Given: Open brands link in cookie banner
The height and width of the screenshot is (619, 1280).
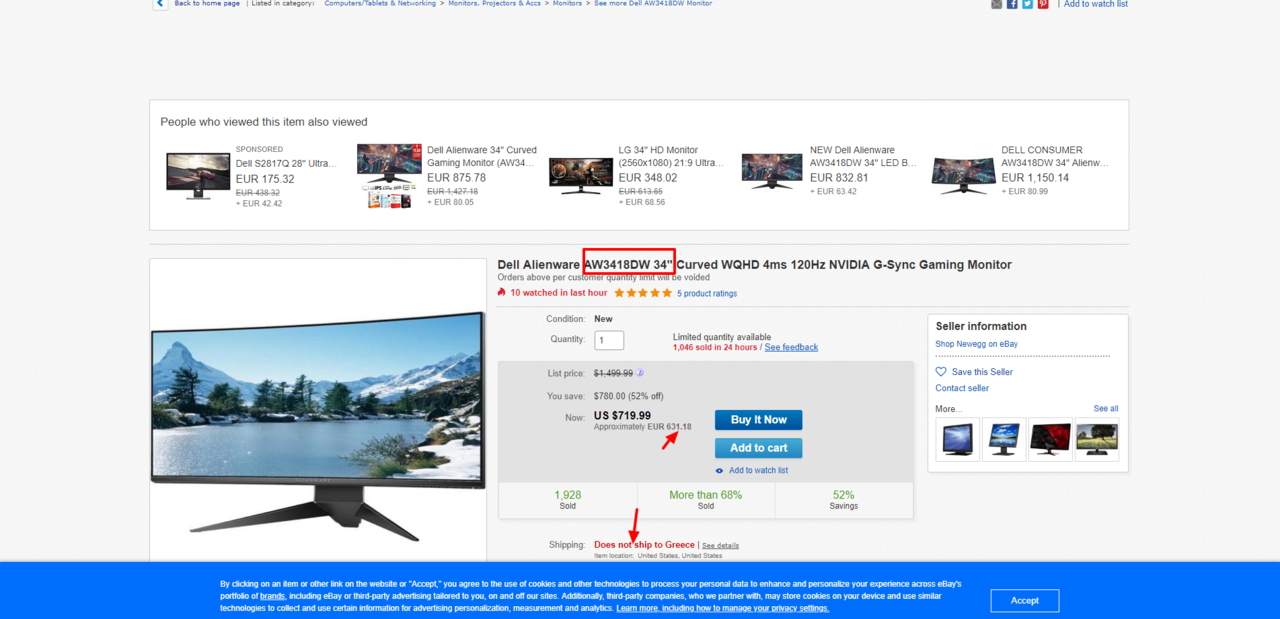Looking at the screenshot, I should click(x=273, y=596).
